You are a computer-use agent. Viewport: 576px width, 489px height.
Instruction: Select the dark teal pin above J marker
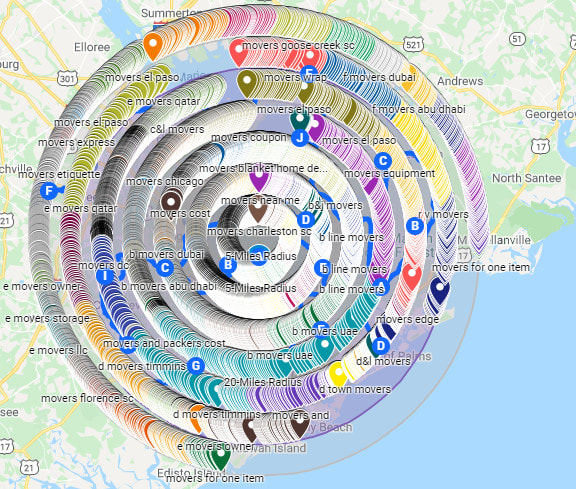pos(299,120)
